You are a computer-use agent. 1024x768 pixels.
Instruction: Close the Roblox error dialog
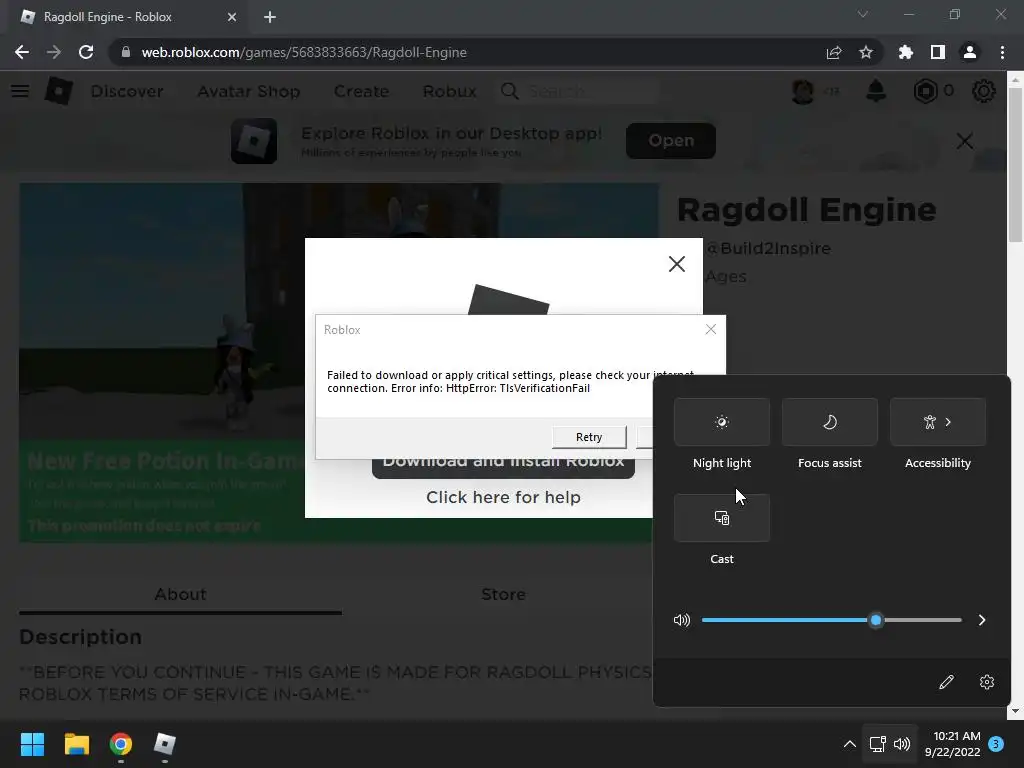(711, 329)
